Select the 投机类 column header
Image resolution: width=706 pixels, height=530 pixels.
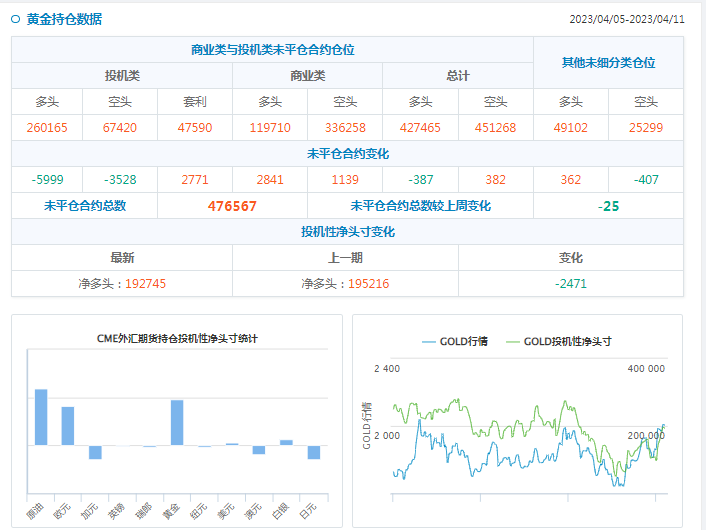pos(122,76)
